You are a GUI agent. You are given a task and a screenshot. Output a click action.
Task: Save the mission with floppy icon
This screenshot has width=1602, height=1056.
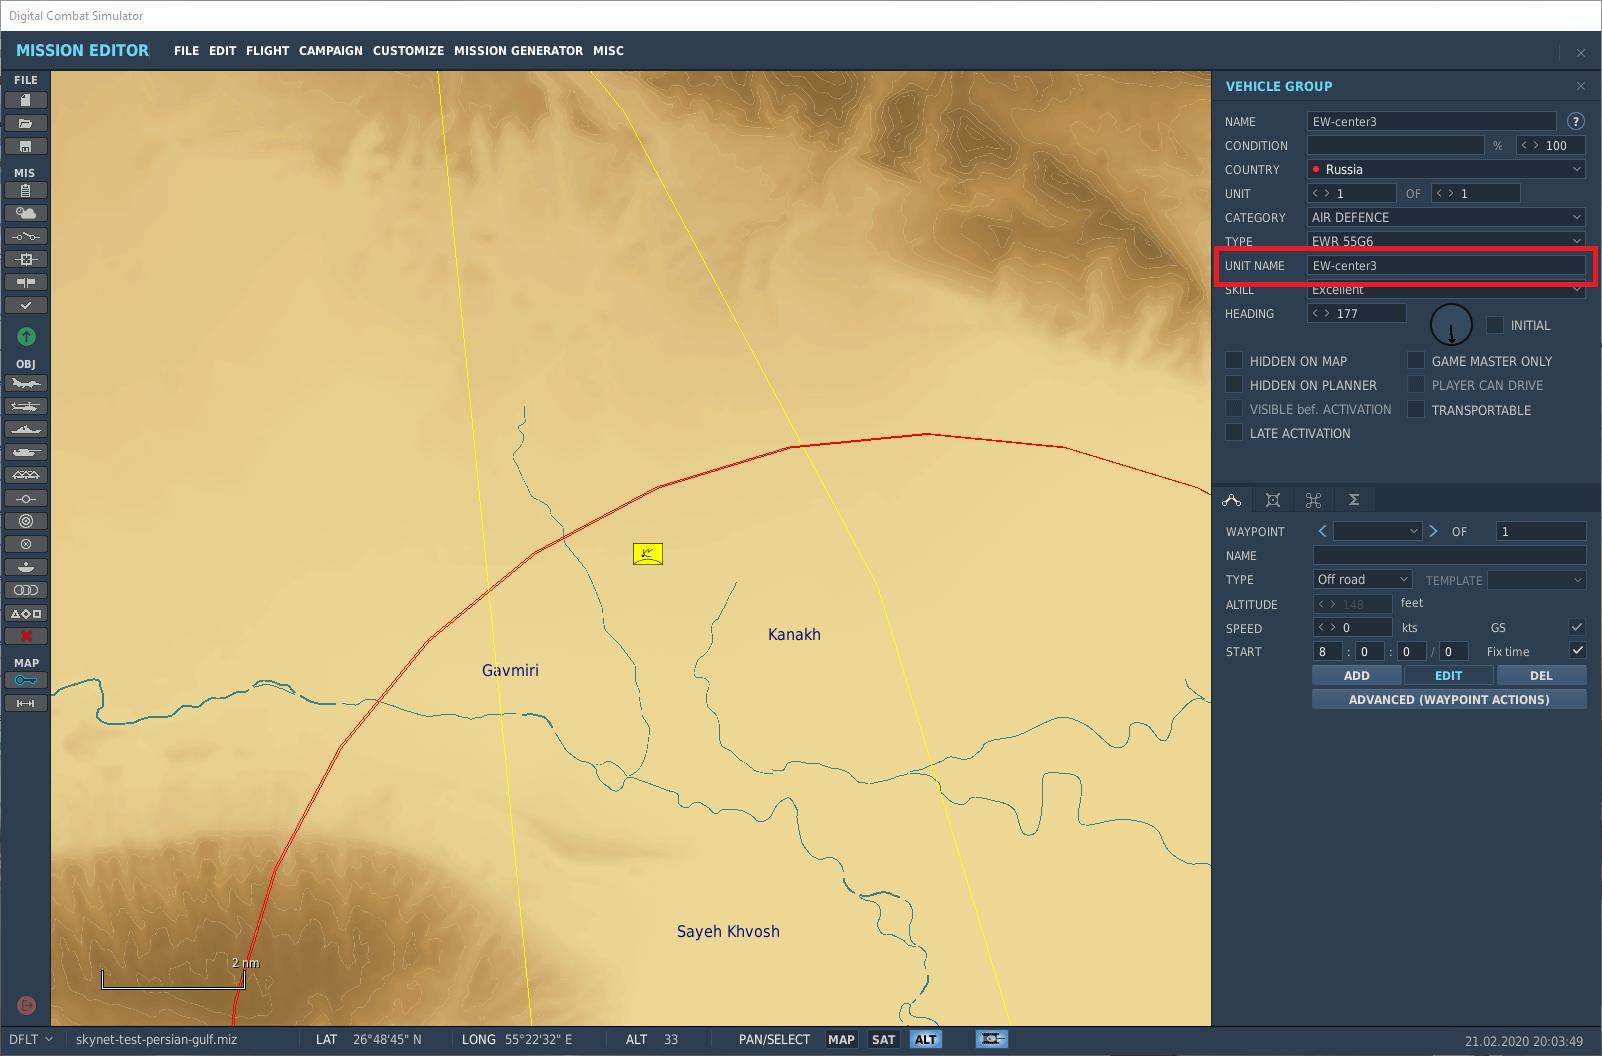26,146
